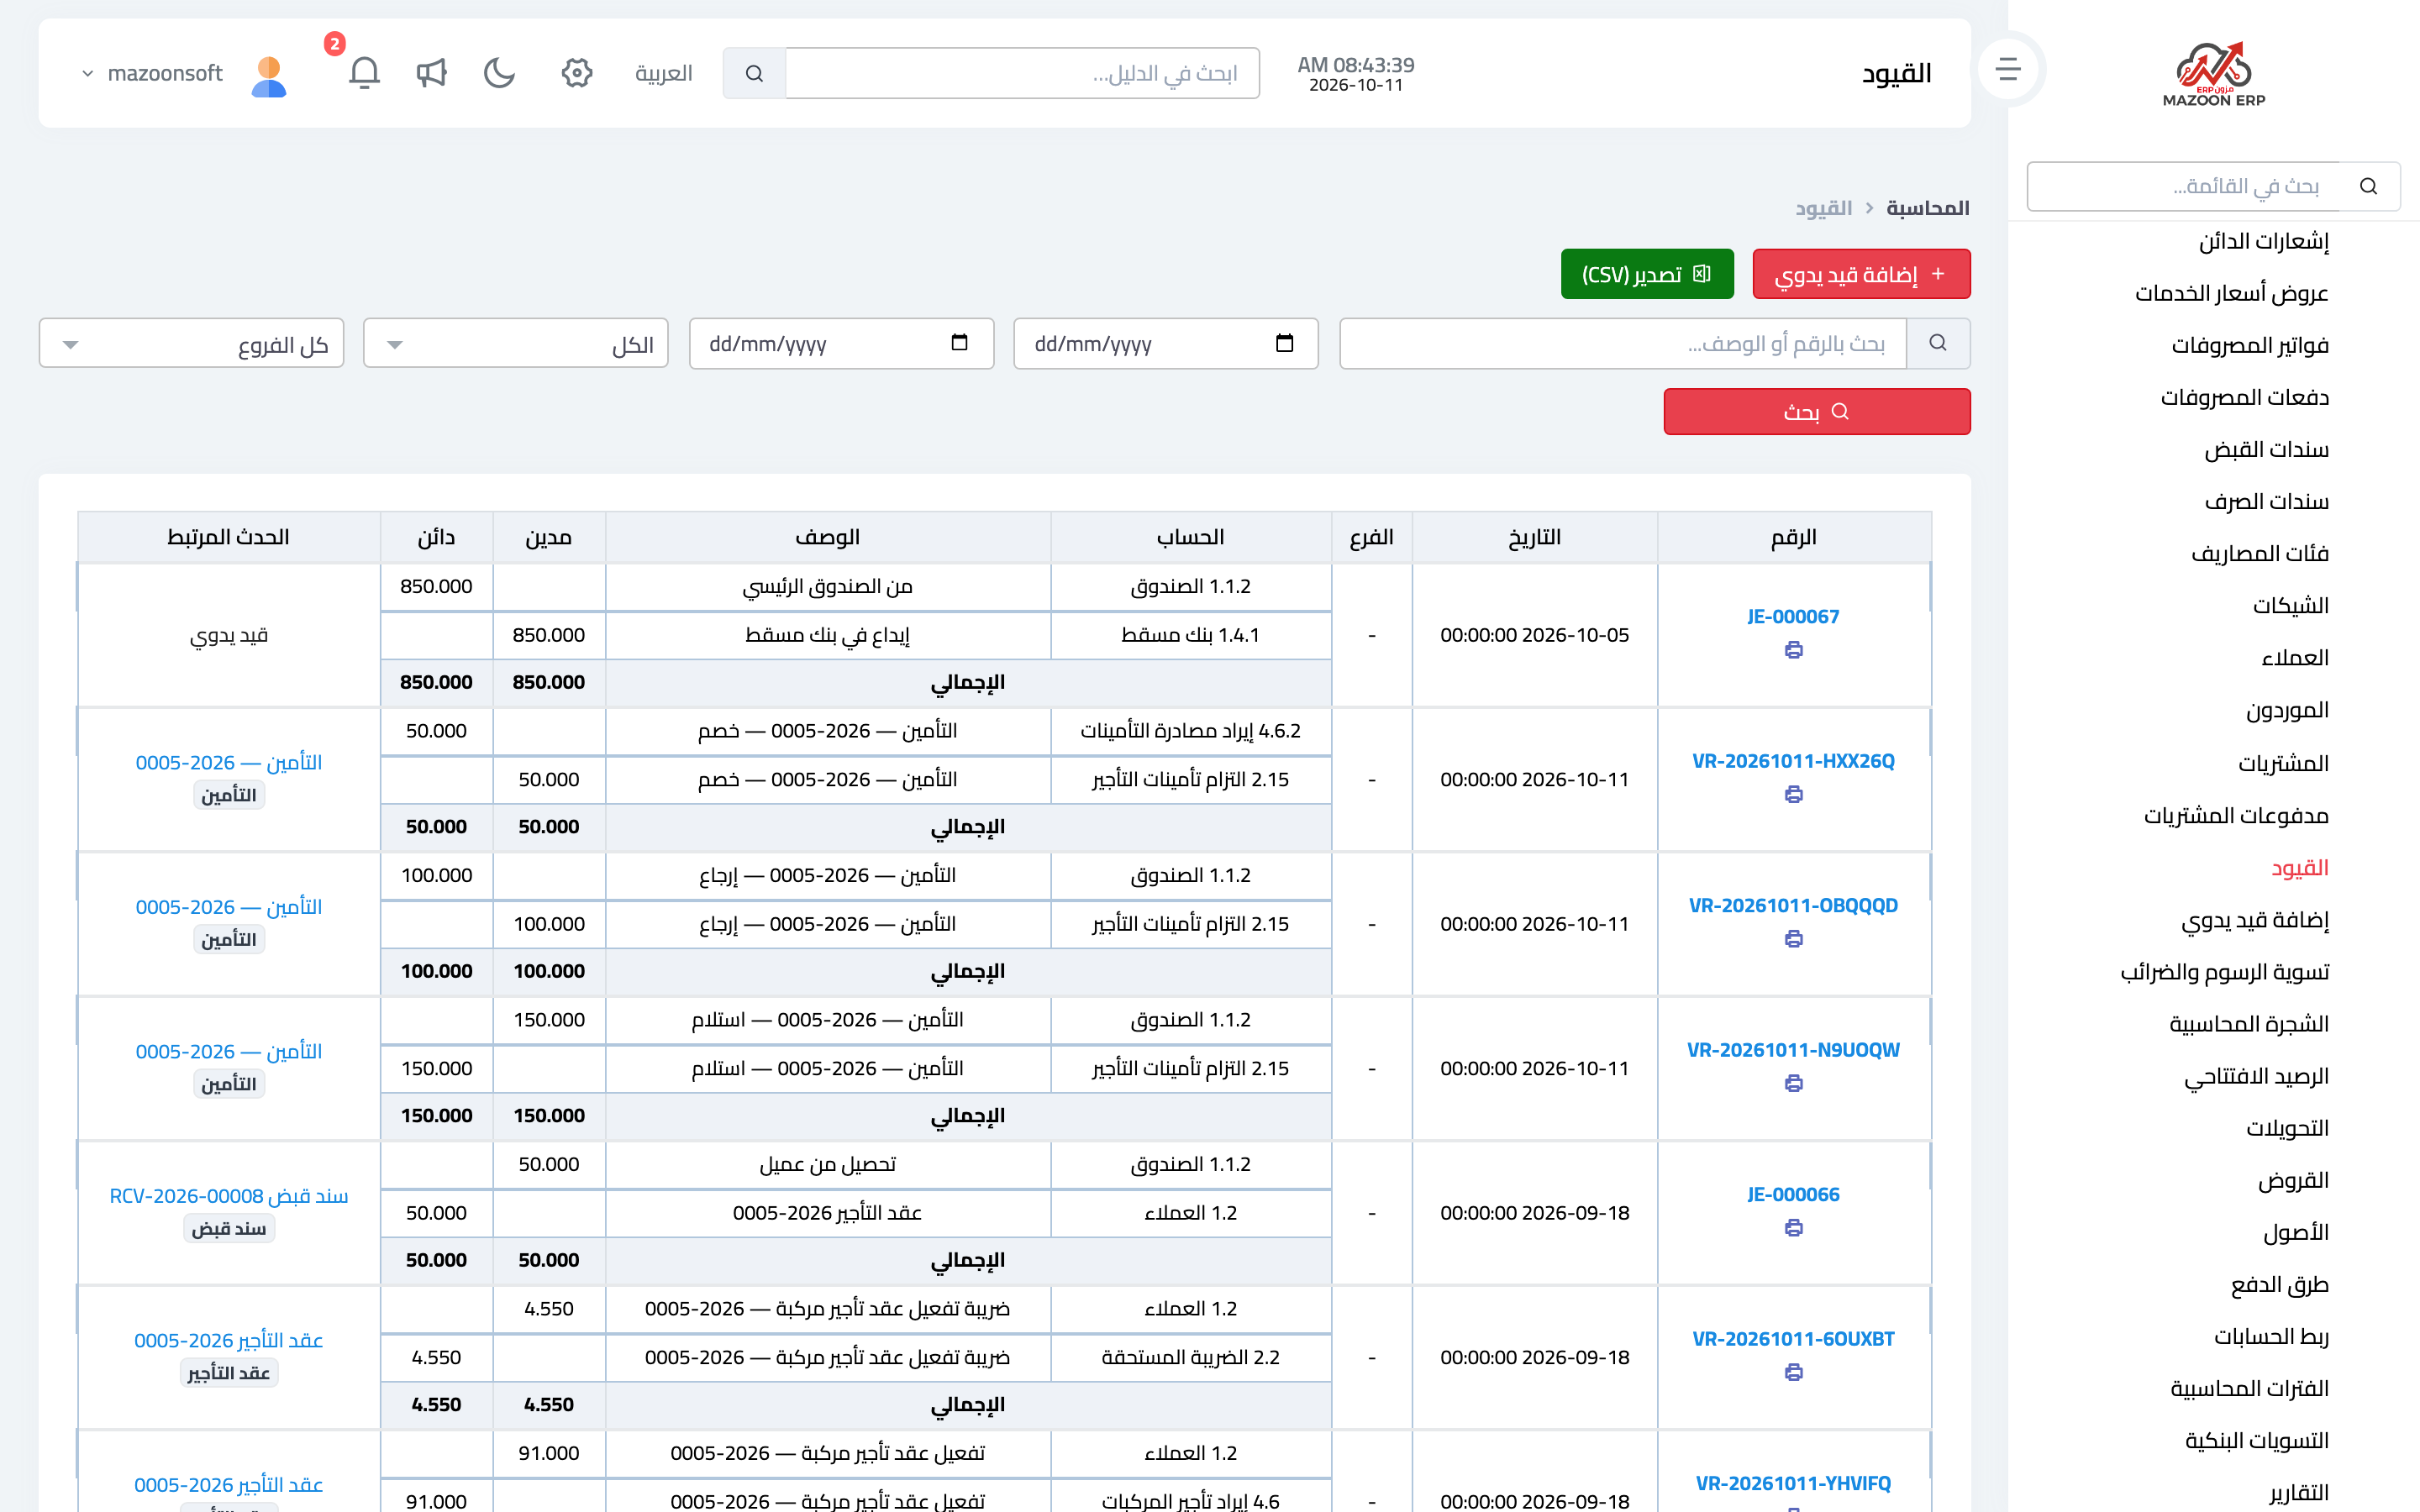This screenshot has width=2420, height=1512.
Task: Focus the guide search field ابحث في الدليل
Action: 1022,73
